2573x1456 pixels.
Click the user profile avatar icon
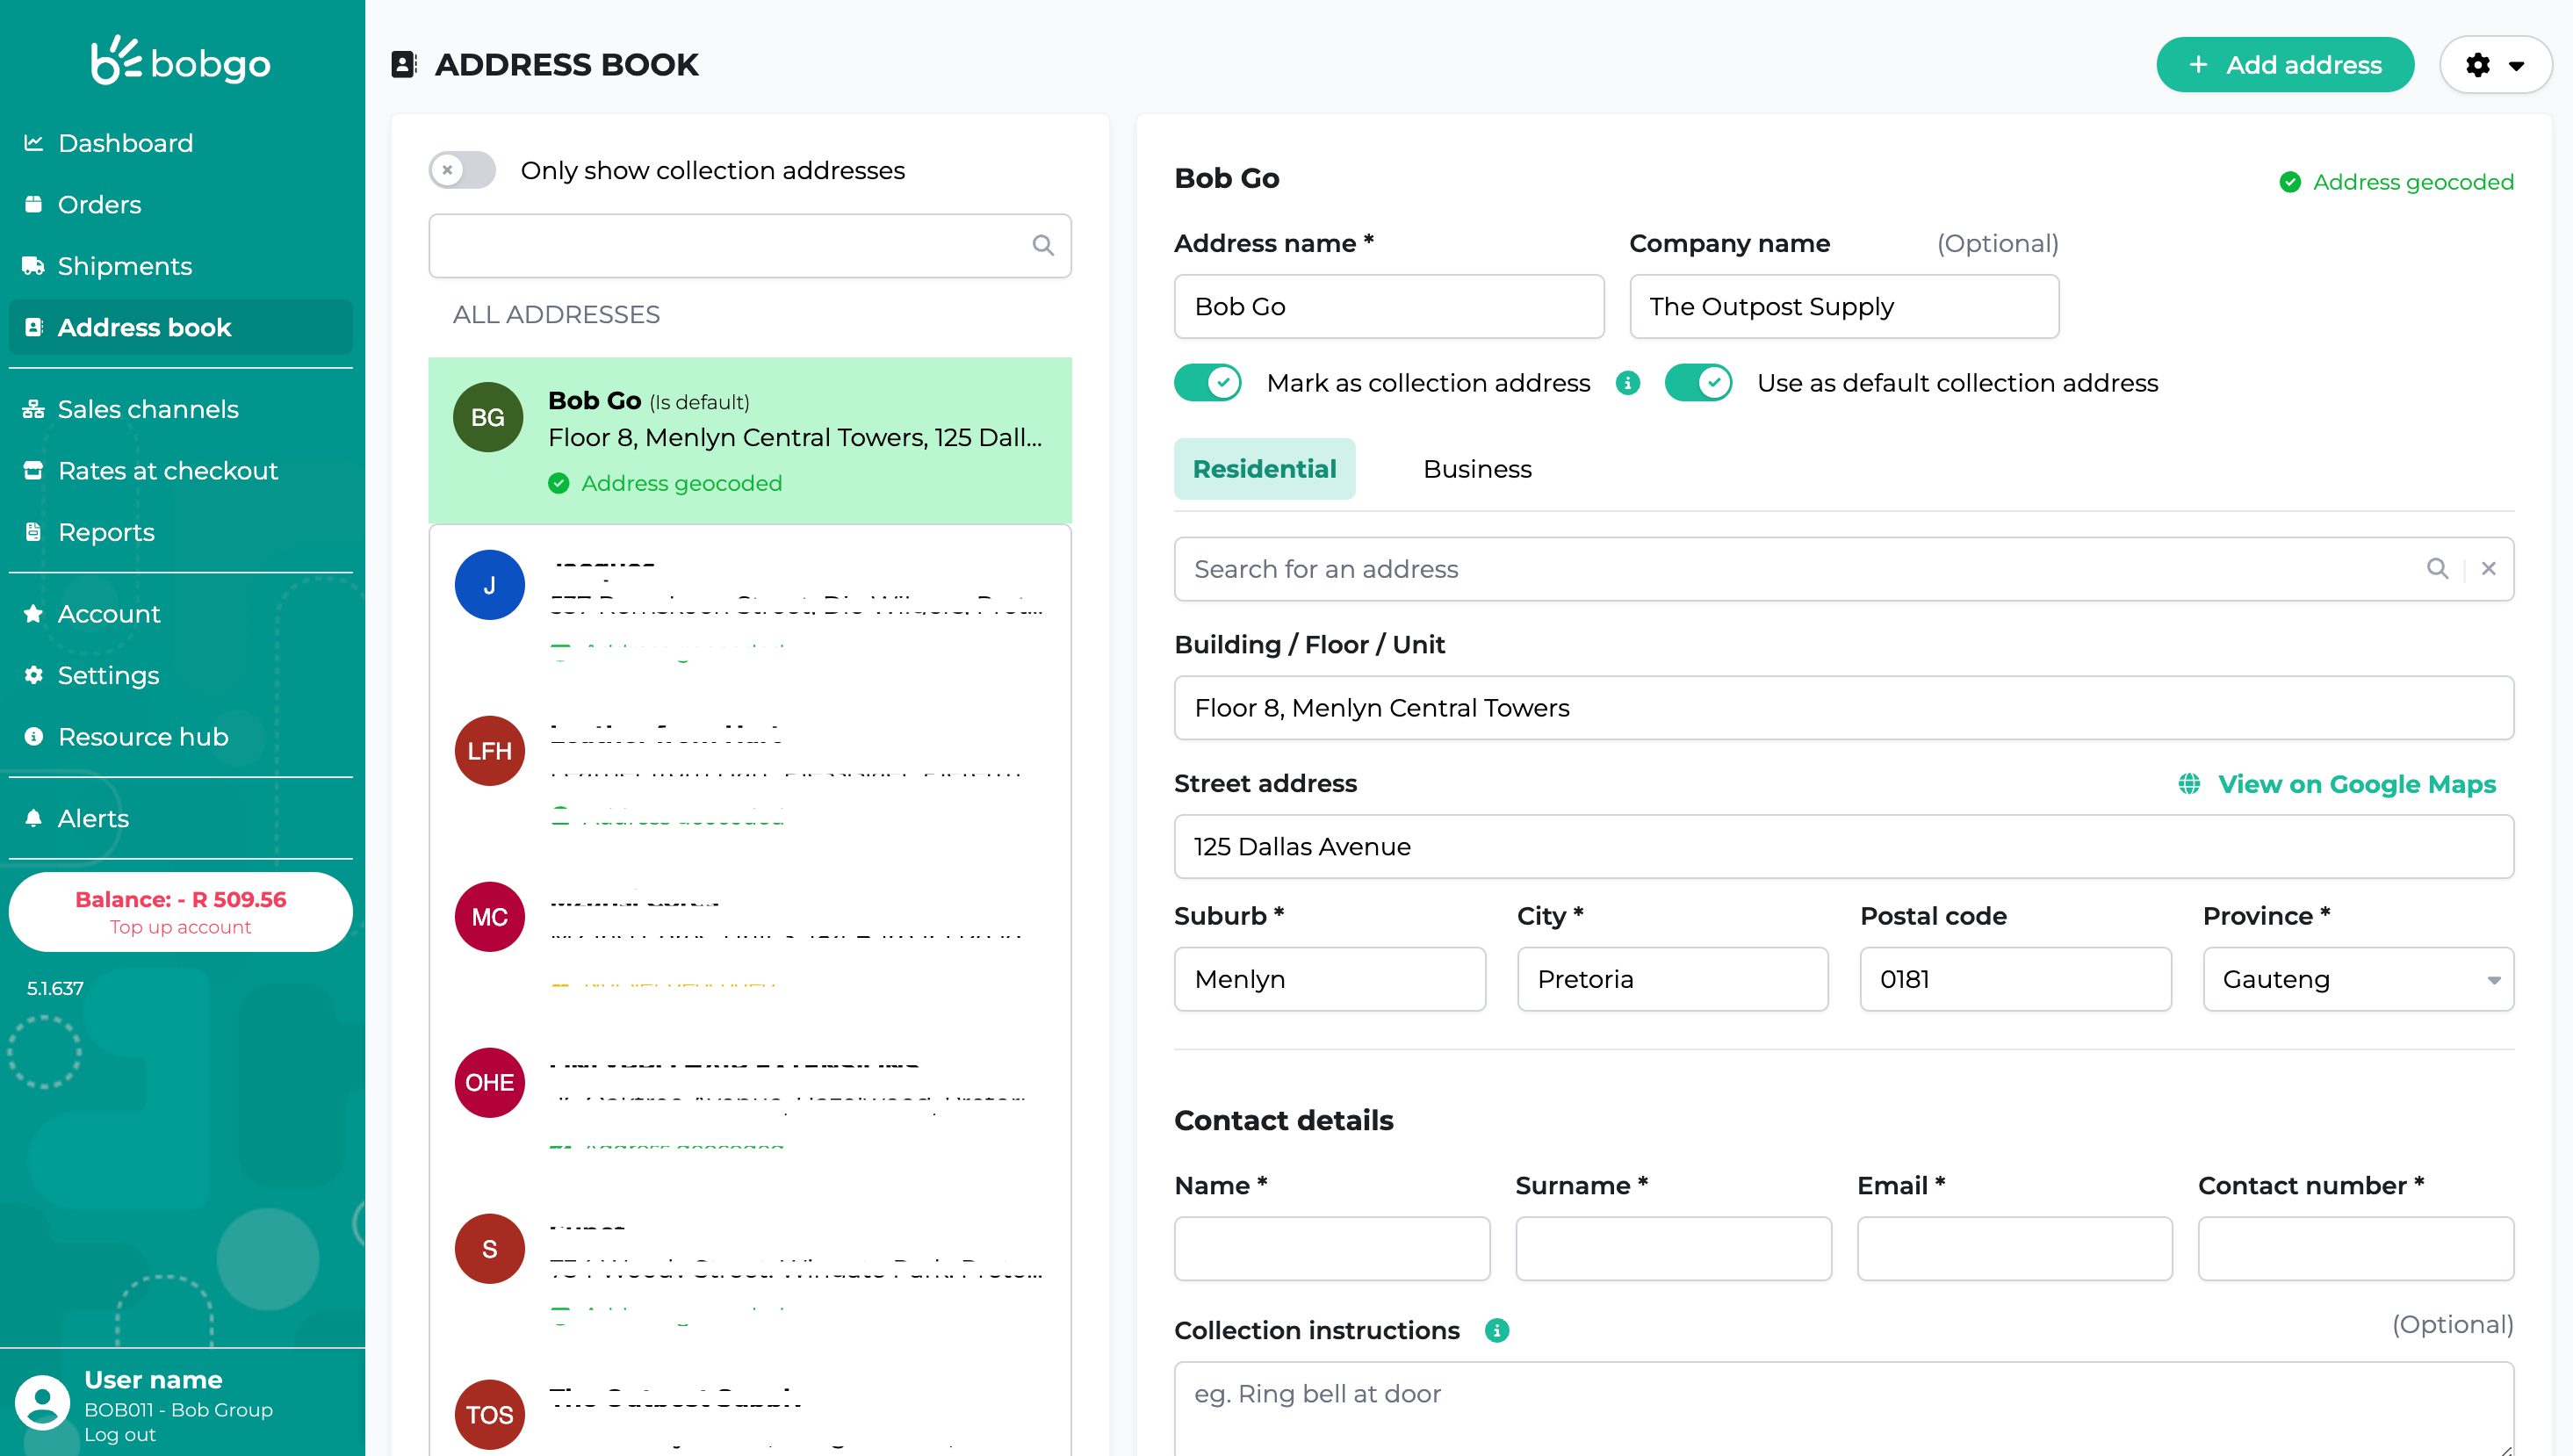click(43, 1402)
